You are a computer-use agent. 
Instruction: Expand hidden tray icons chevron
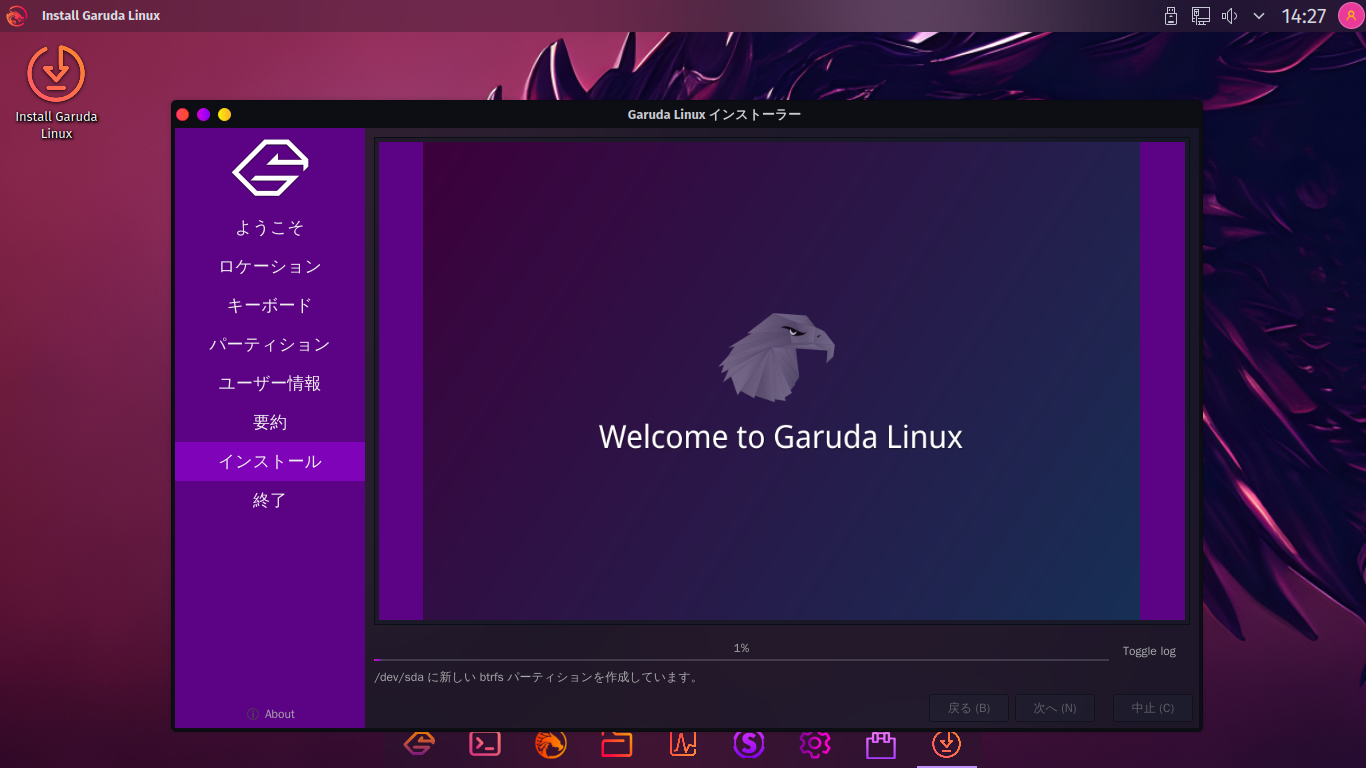pos(1259,16)
